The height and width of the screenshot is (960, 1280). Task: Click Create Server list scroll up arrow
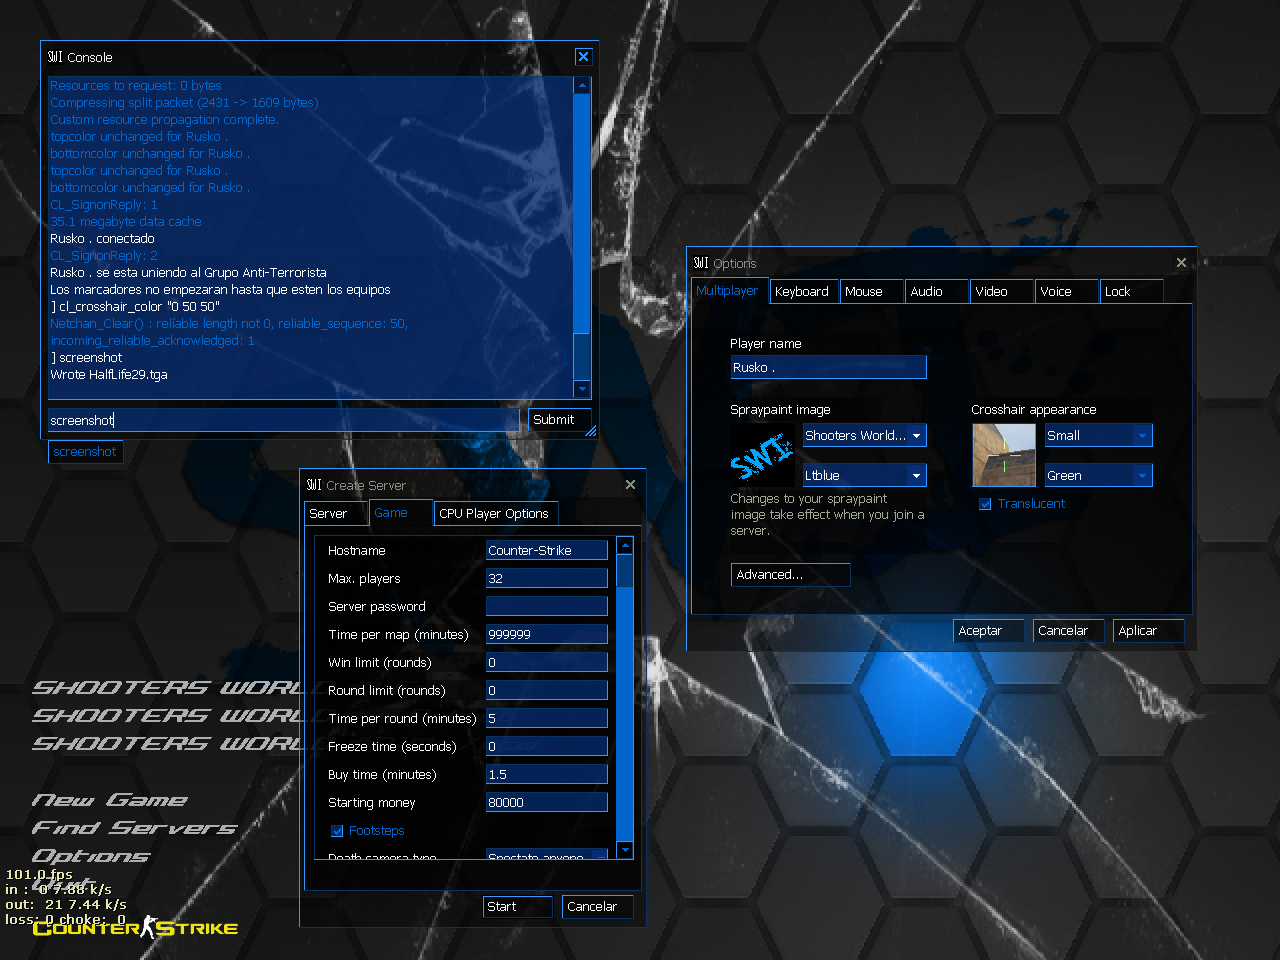click(x=625, y=545)
